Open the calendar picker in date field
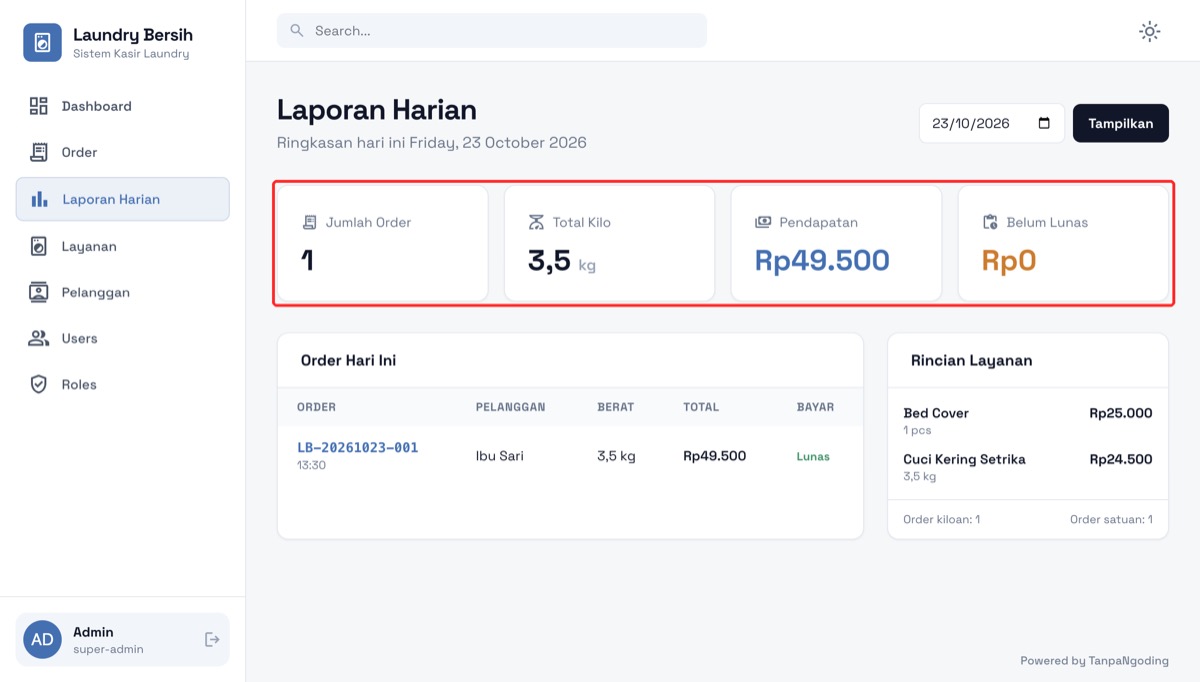The image size is (1200, 682). click(1044, 123)
